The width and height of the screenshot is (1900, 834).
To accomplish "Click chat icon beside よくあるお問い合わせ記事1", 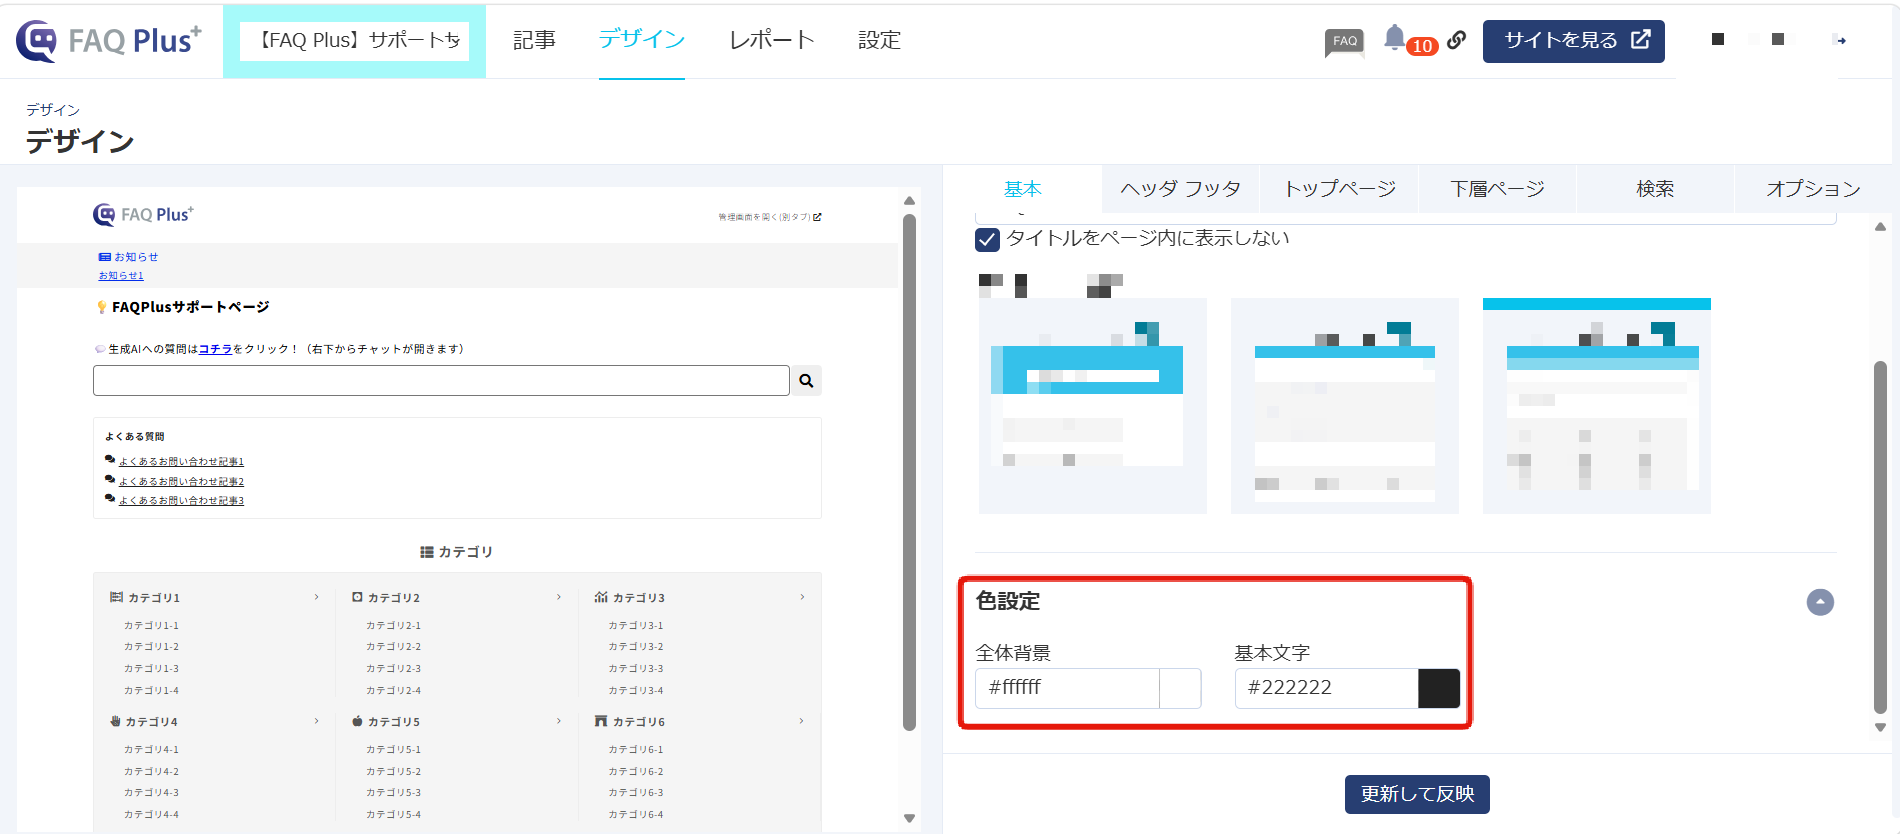I will (x=110, y=460).
